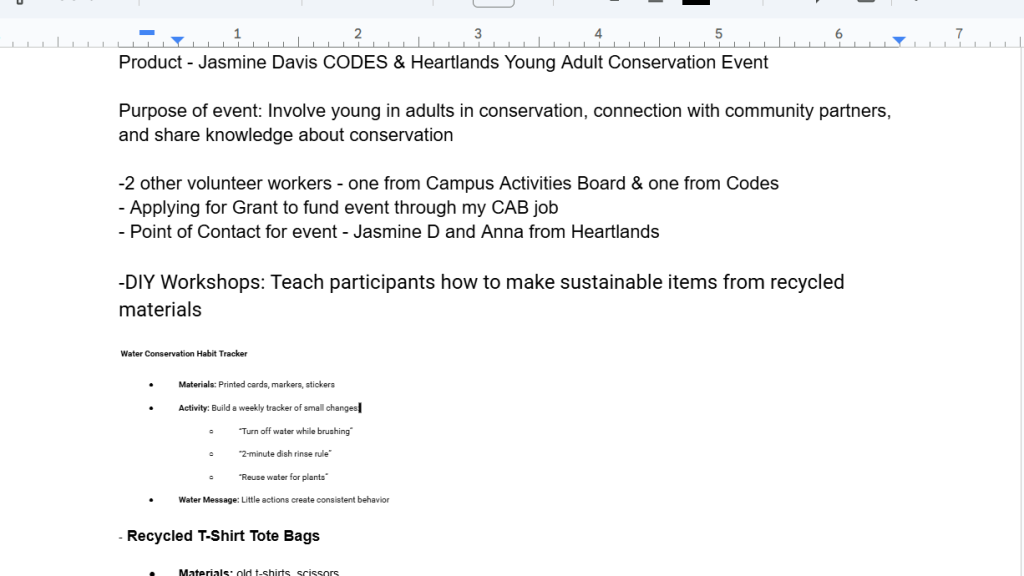Image resolution: width=1024 pixels, height=576 pixels.
Task: Click the 'Recycled T-Shirt Tote Bags' heading
Action: [x=223, y=536]
